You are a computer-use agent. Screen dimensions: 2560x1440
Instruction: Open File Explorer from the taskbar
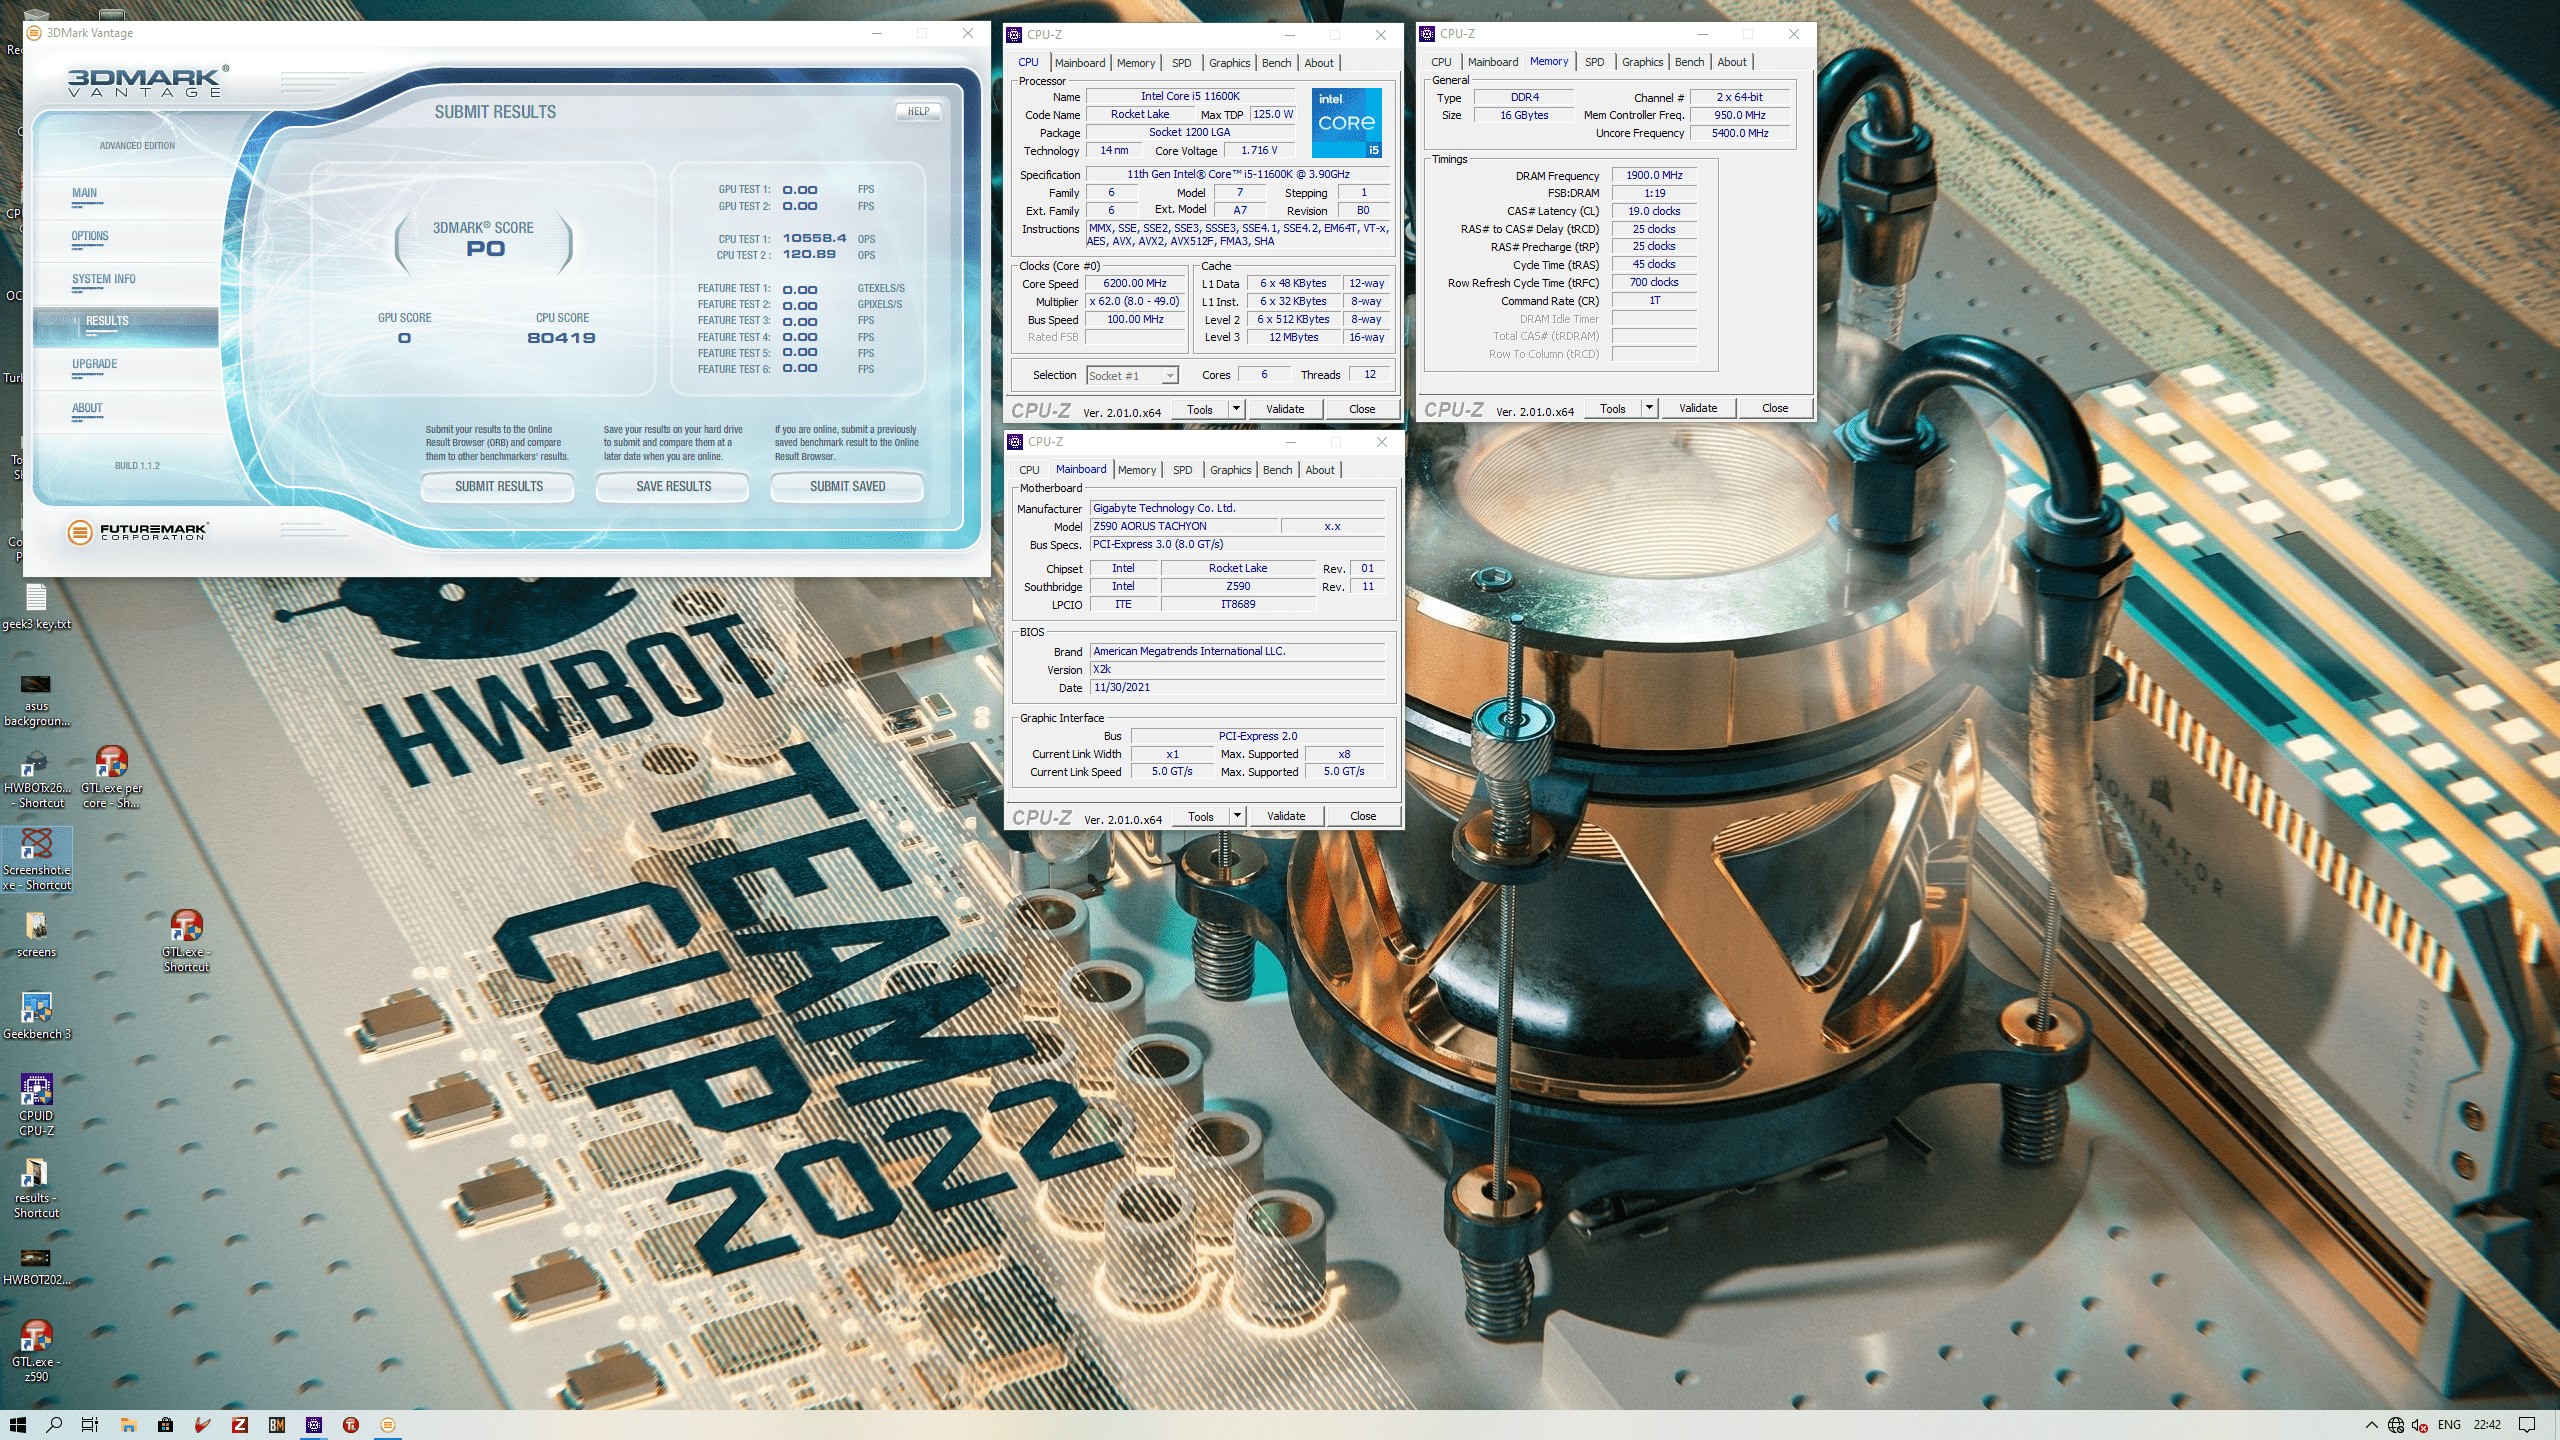point(128,1425)
